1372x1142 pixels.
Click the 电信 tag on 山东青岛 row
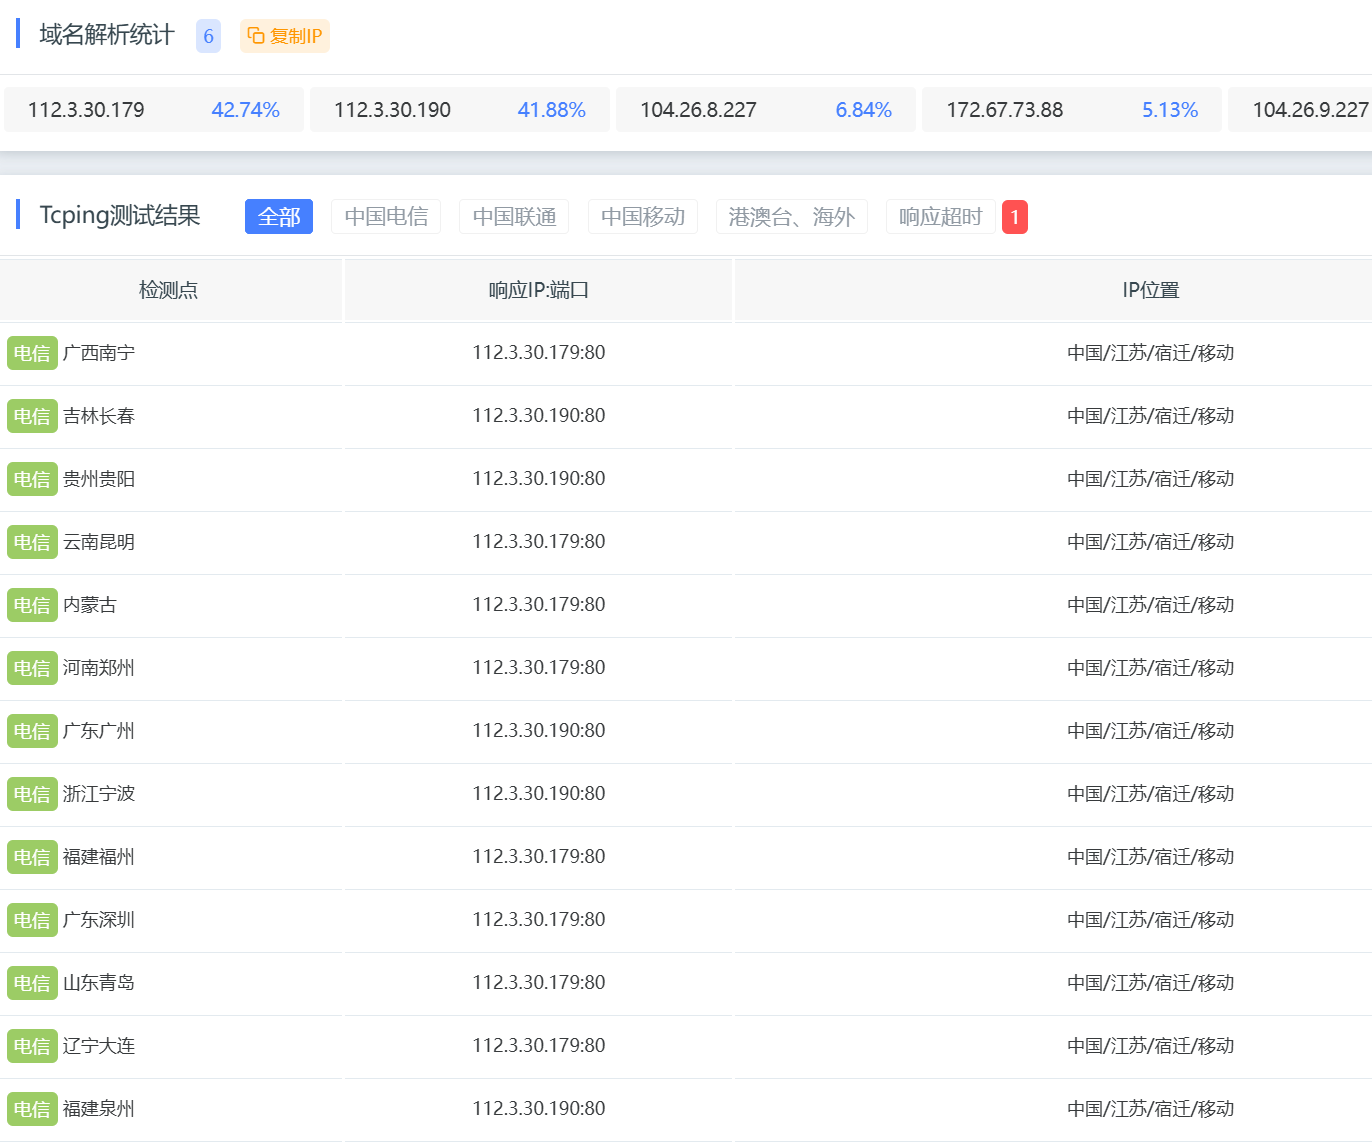[x=32, y=983]
